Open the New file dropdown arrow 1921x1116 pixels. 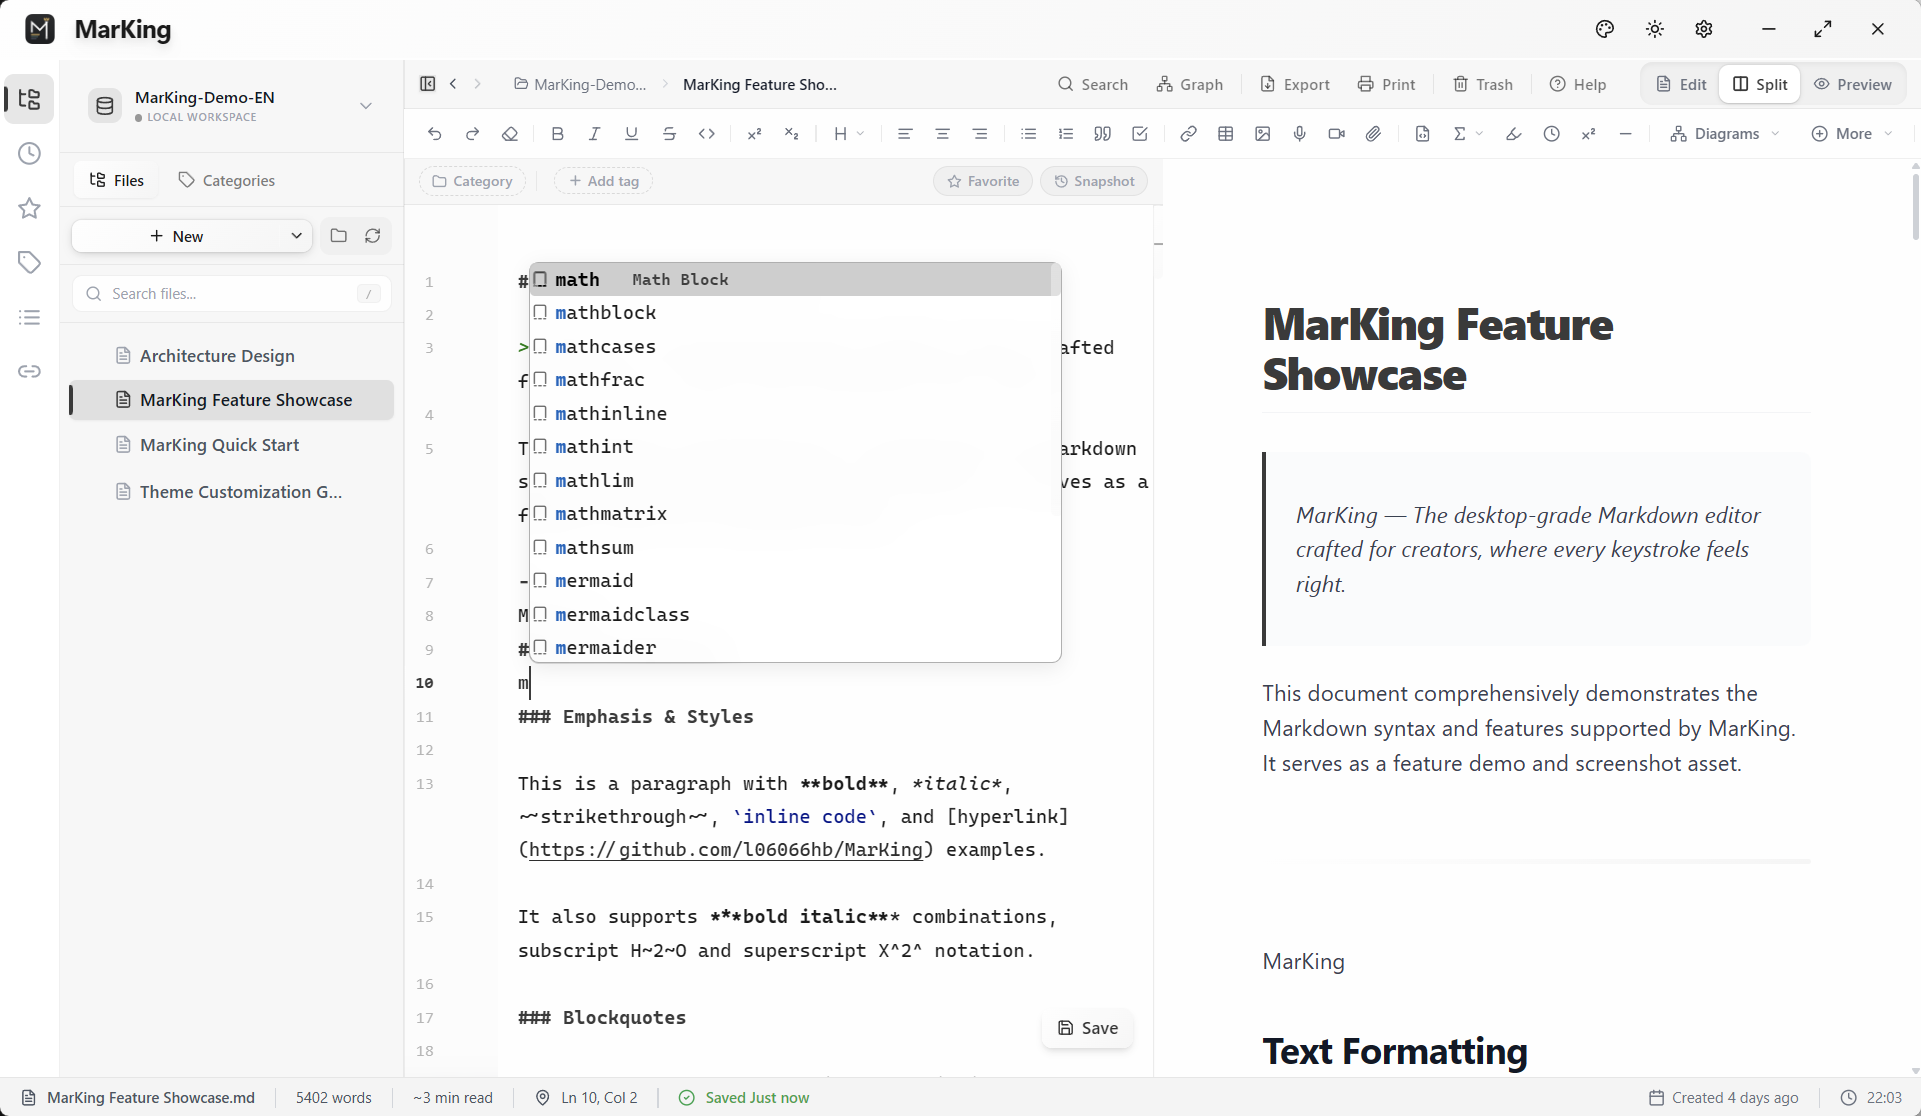tap(296, 236)
